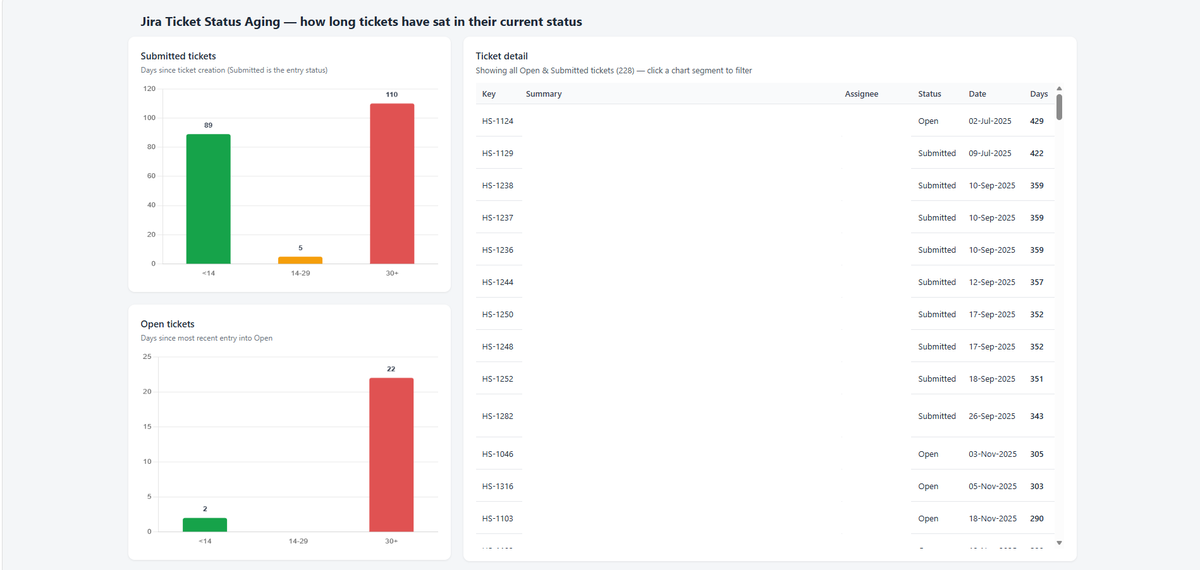Click the date 26-Sep-2025

coord(992,416)
